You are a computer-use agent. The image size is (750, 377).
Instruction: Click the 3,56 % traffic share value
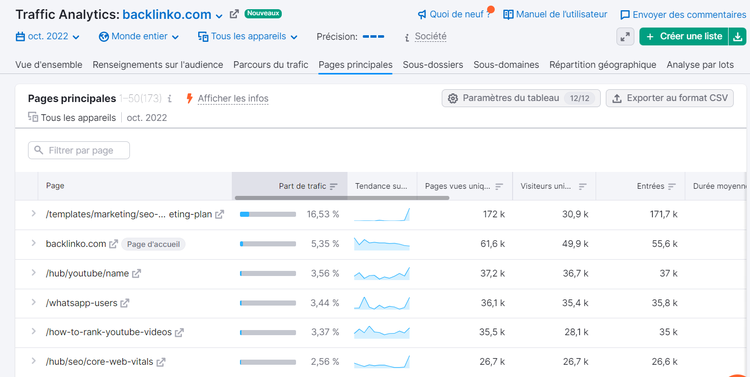tap(325, 274)
